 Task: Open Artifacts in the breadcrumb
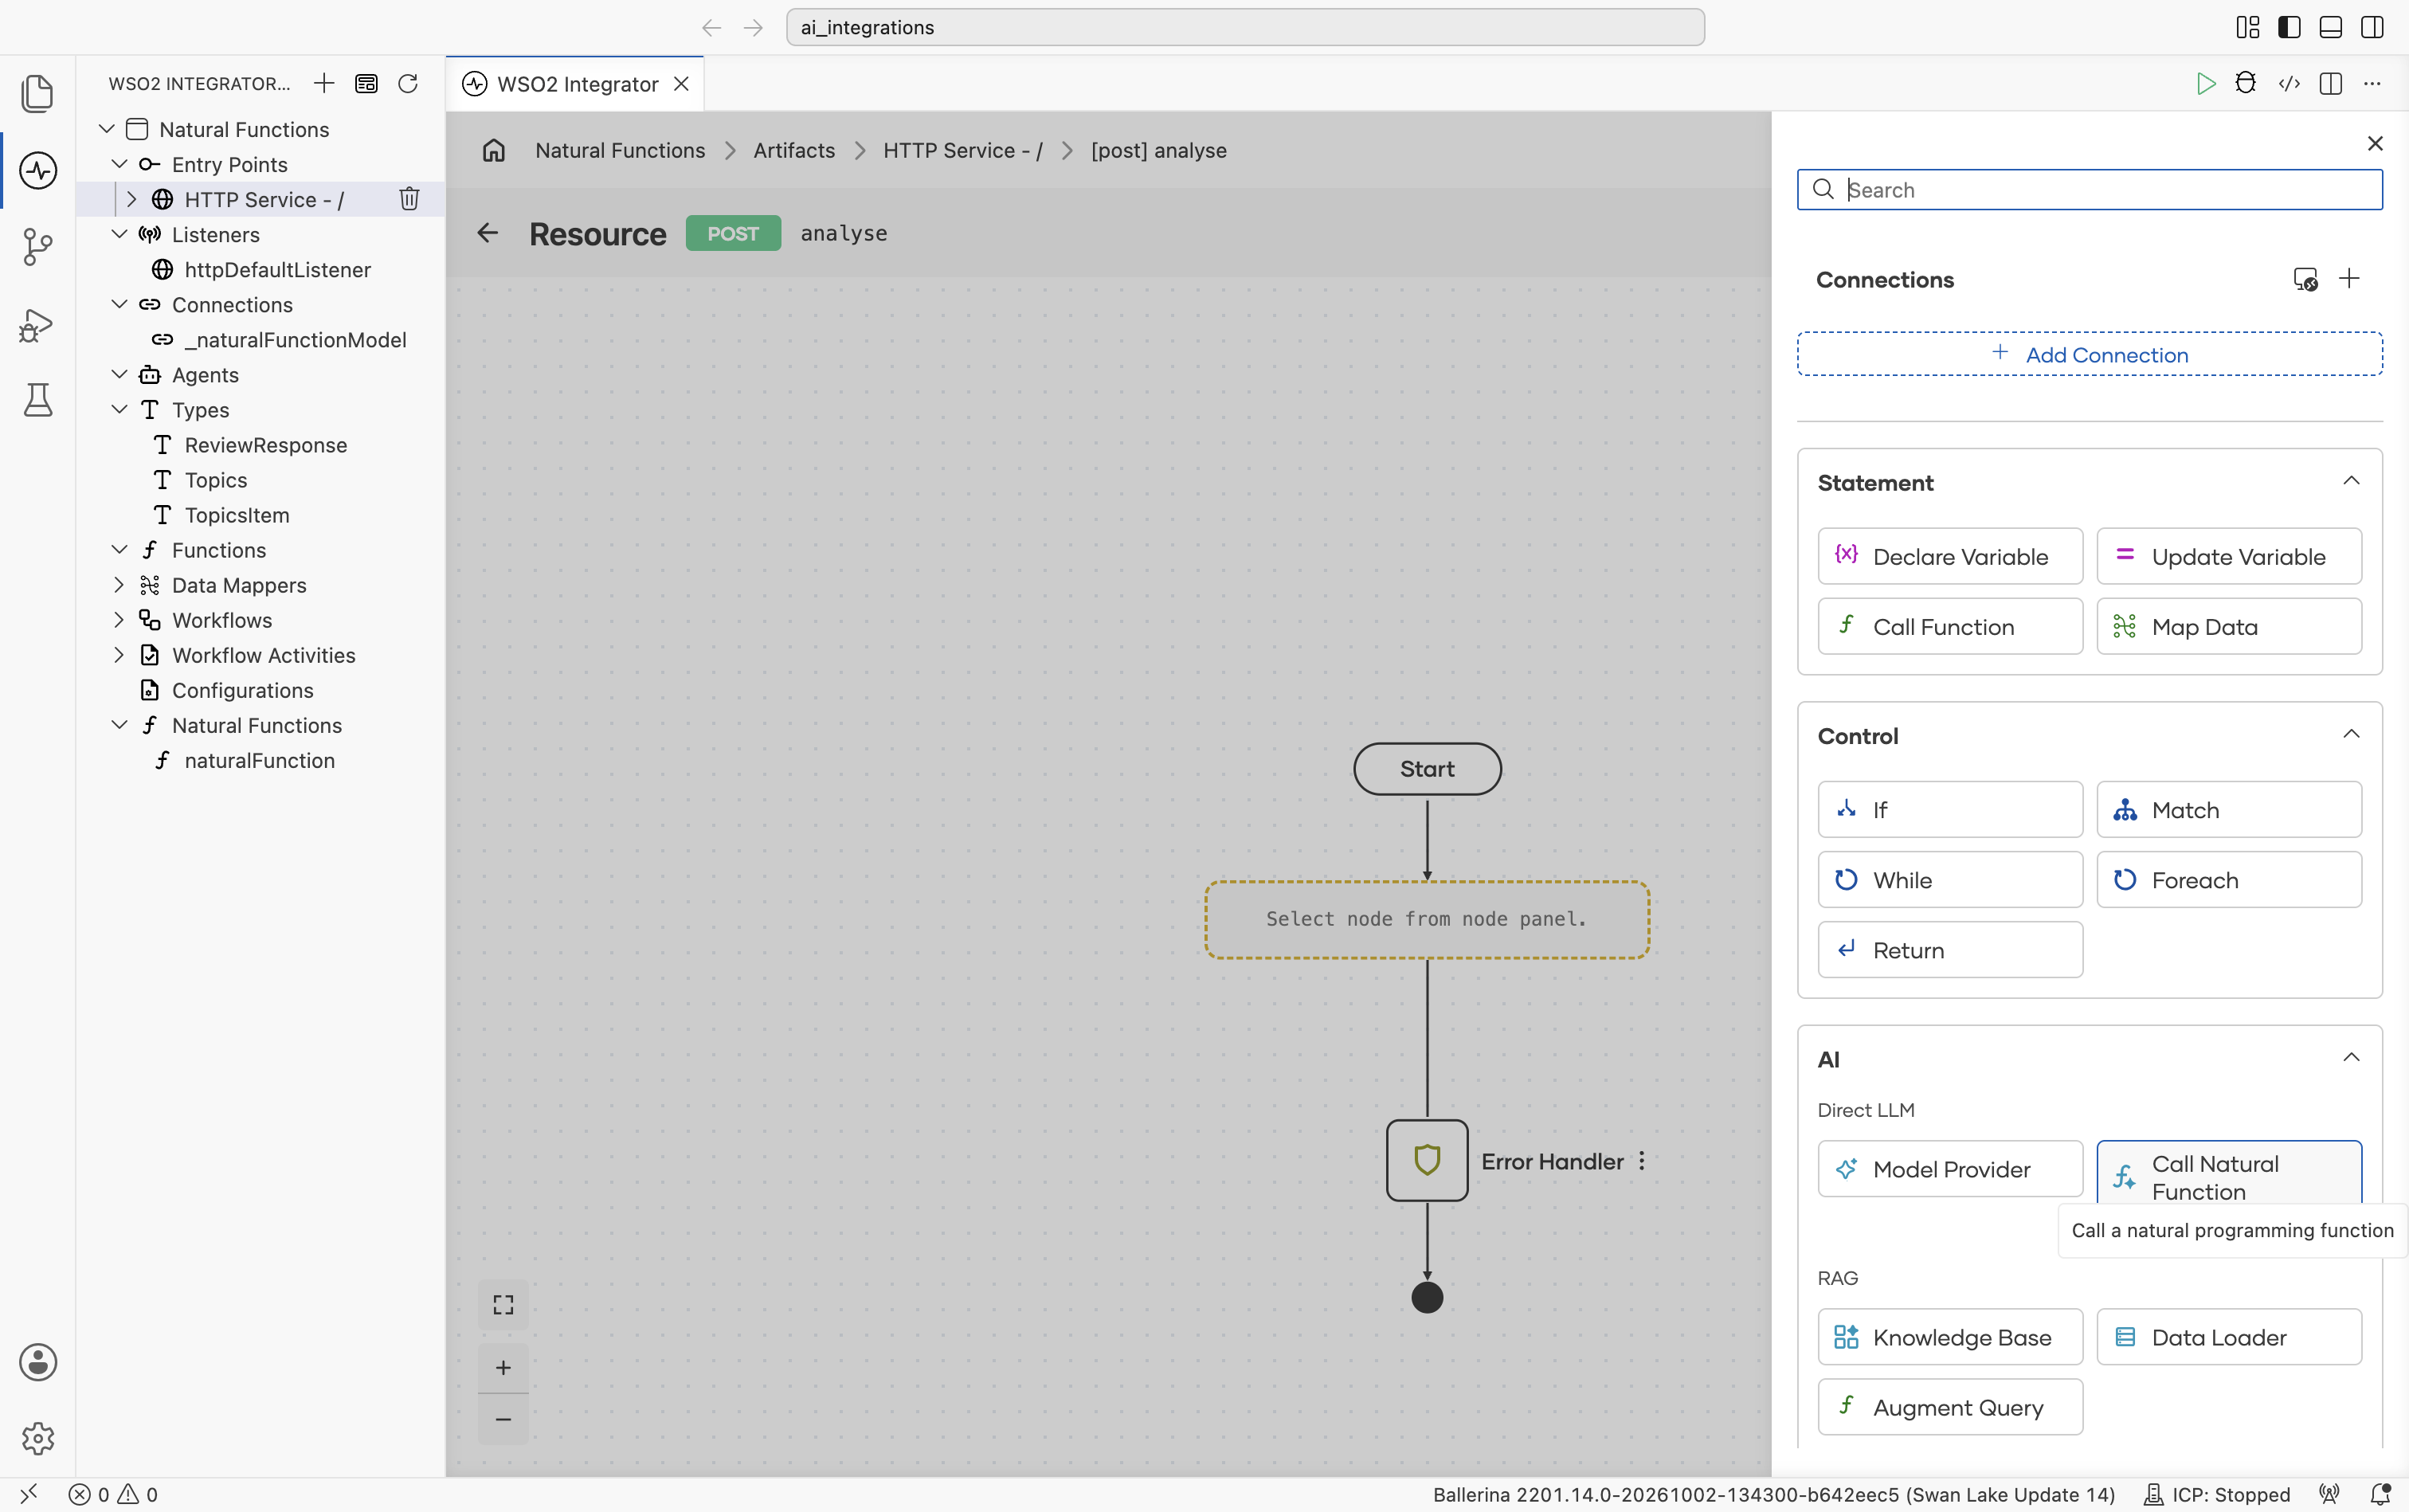point(794,150)
